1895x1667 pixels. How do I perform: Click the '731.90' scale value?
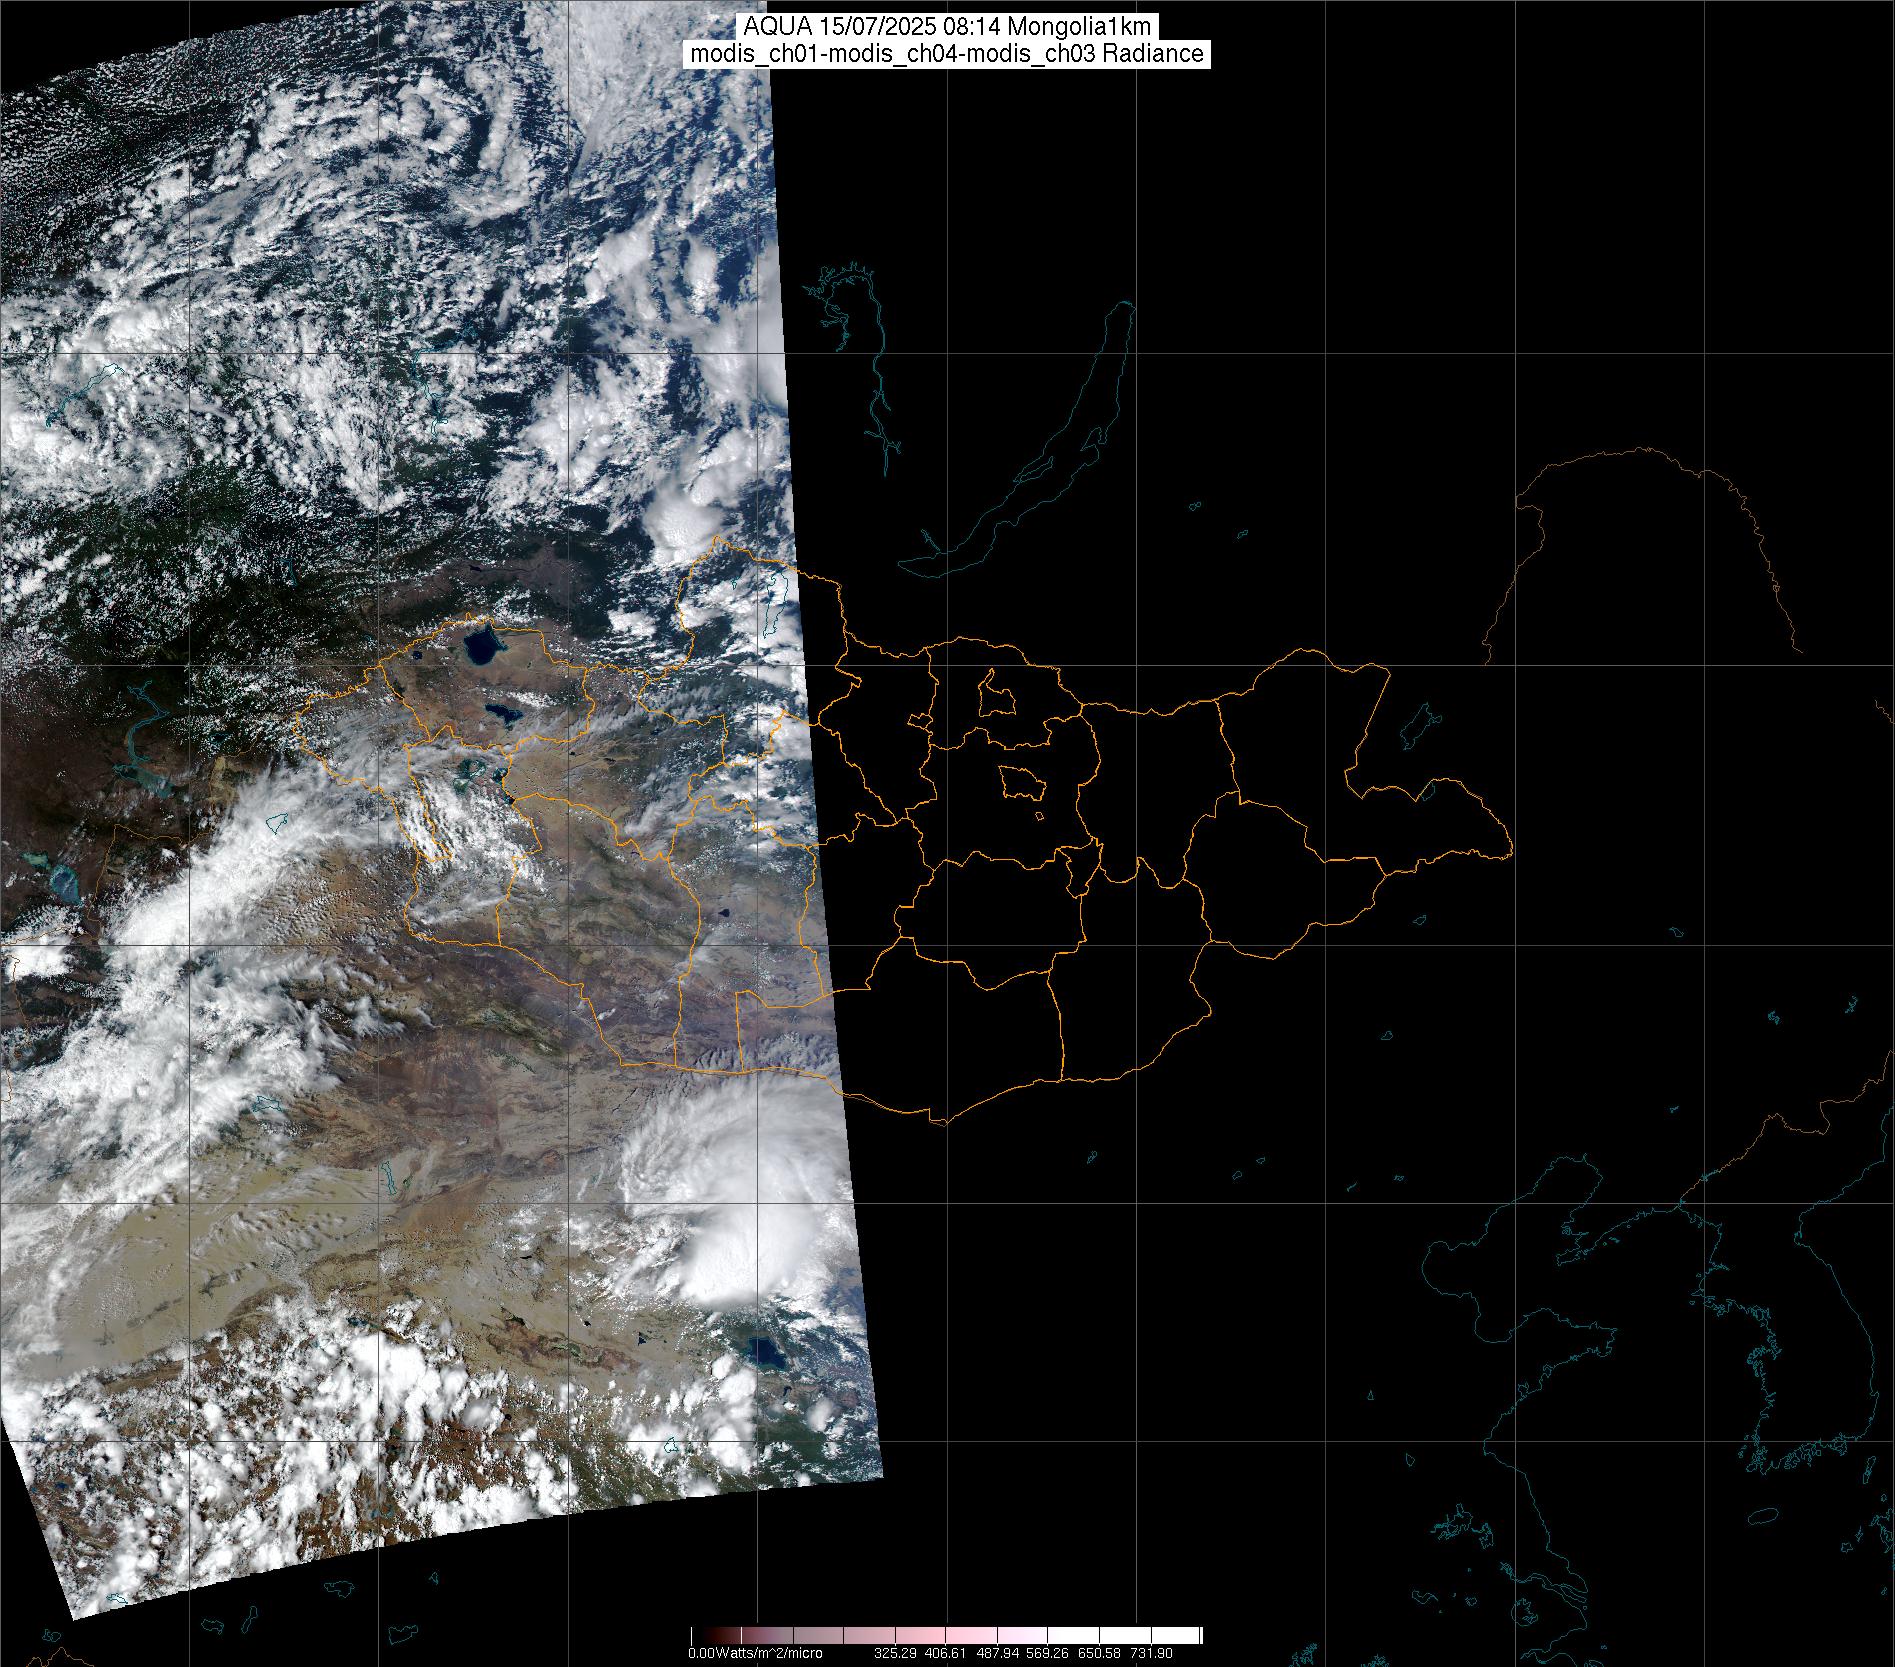tap(1151, 1654)
